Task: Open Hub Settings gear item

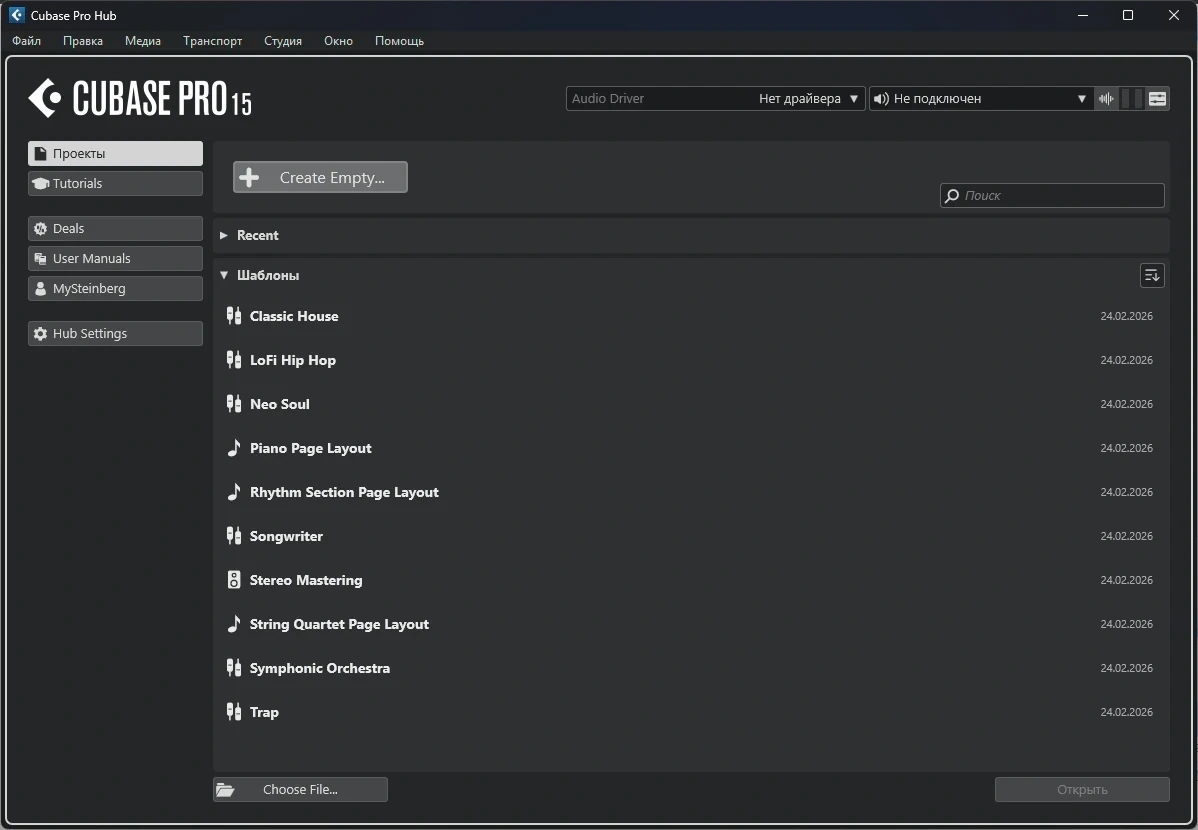Action: click(x=115, y=333)
